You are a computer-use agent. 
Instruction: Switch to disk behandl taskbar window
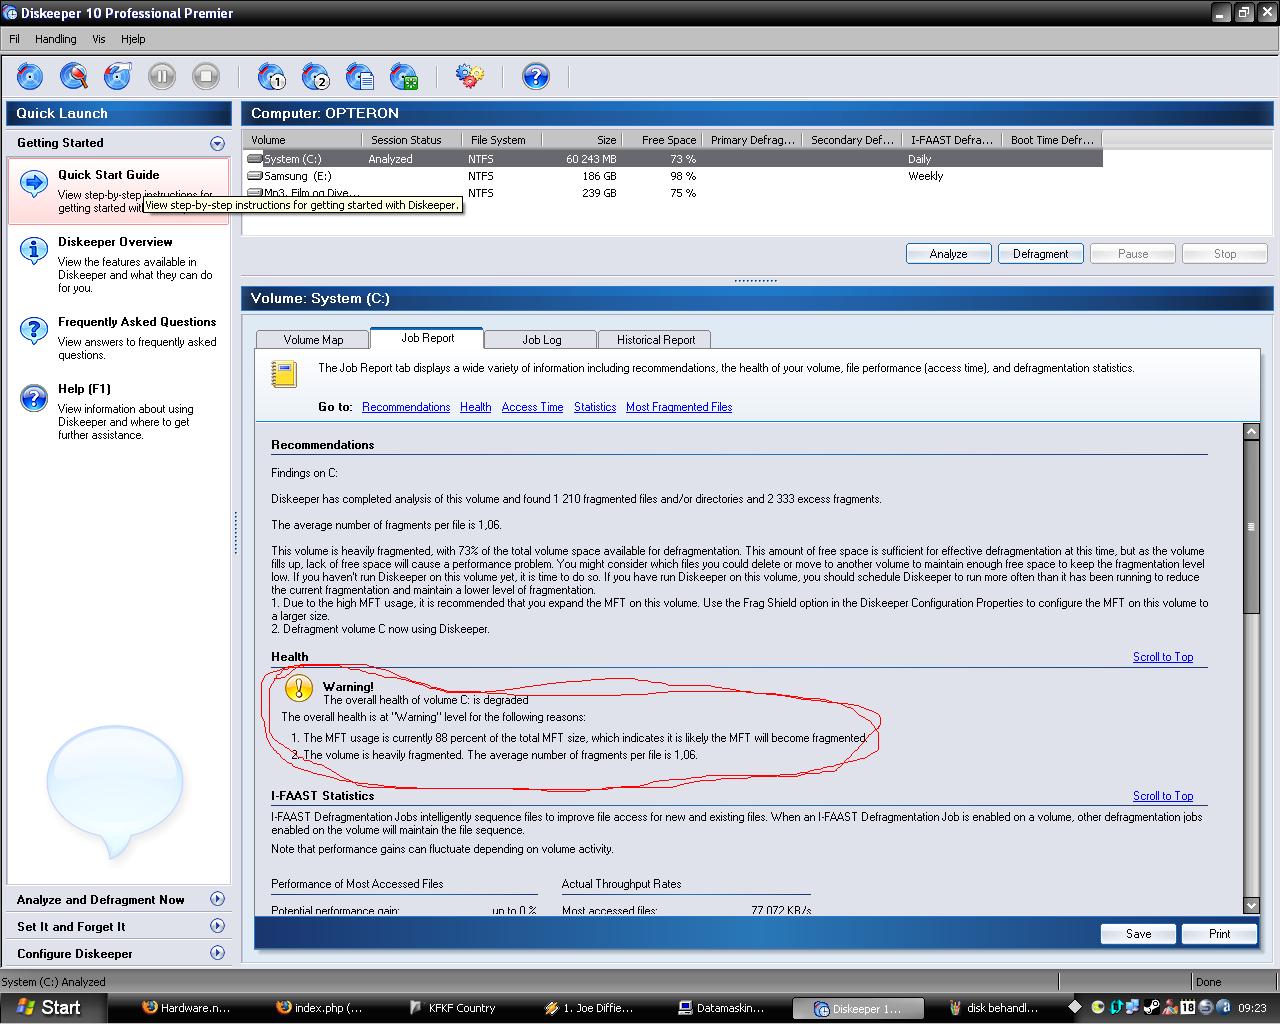(x=995, y=1008)
